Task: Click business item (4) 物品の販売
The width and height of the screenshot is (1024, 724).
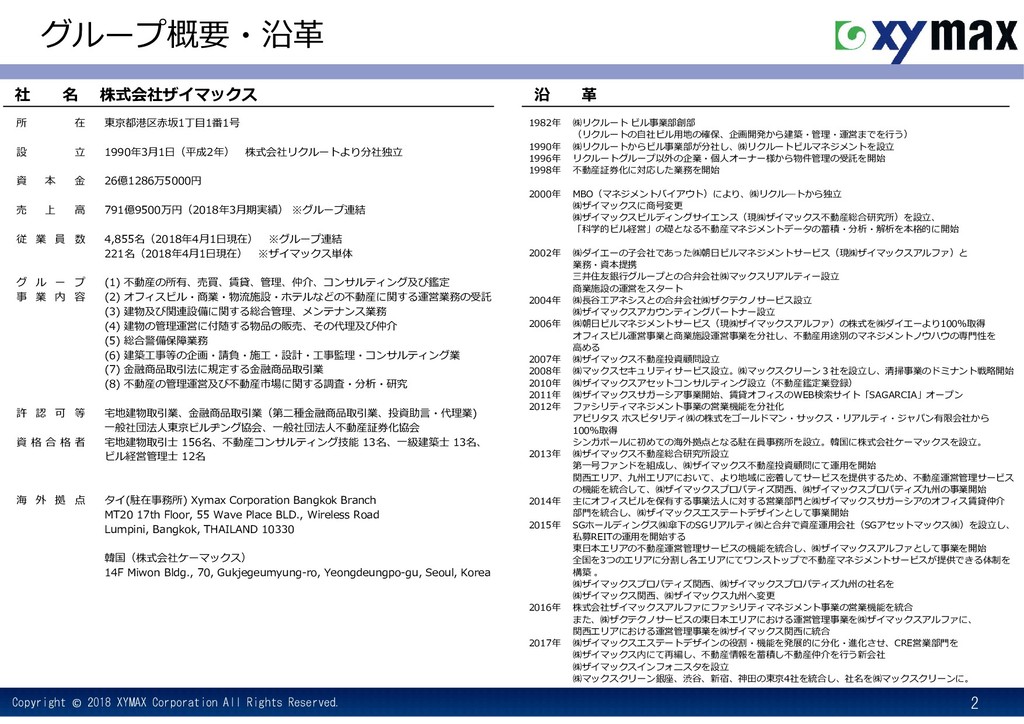Action: [251, 326]
